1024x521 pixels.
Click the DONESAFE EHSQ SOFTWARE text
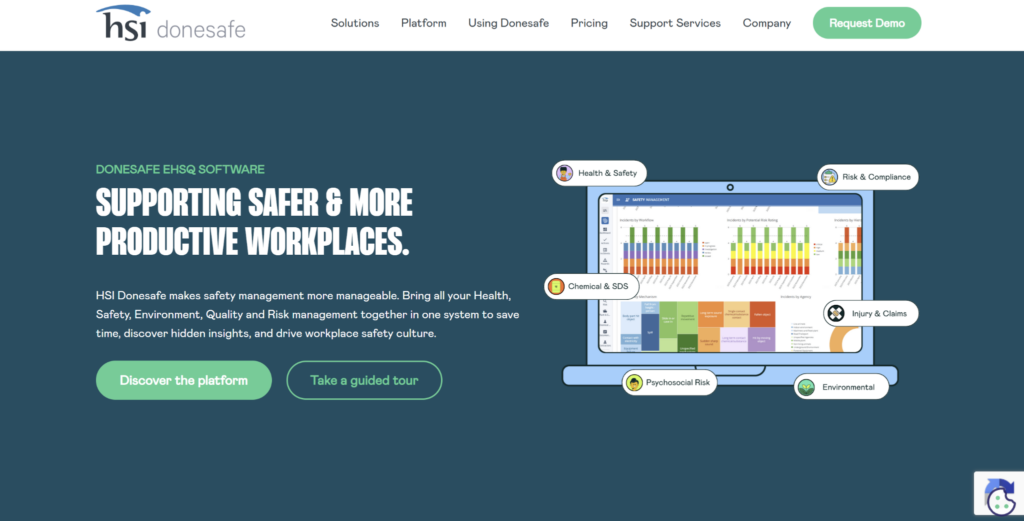pyautogui.click(x=180, y=169)
